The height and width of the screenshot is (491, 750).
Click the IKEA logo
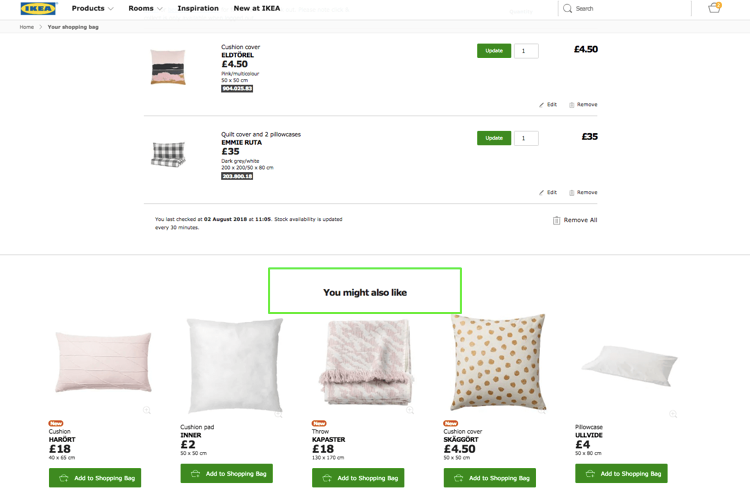coord(38,8)
